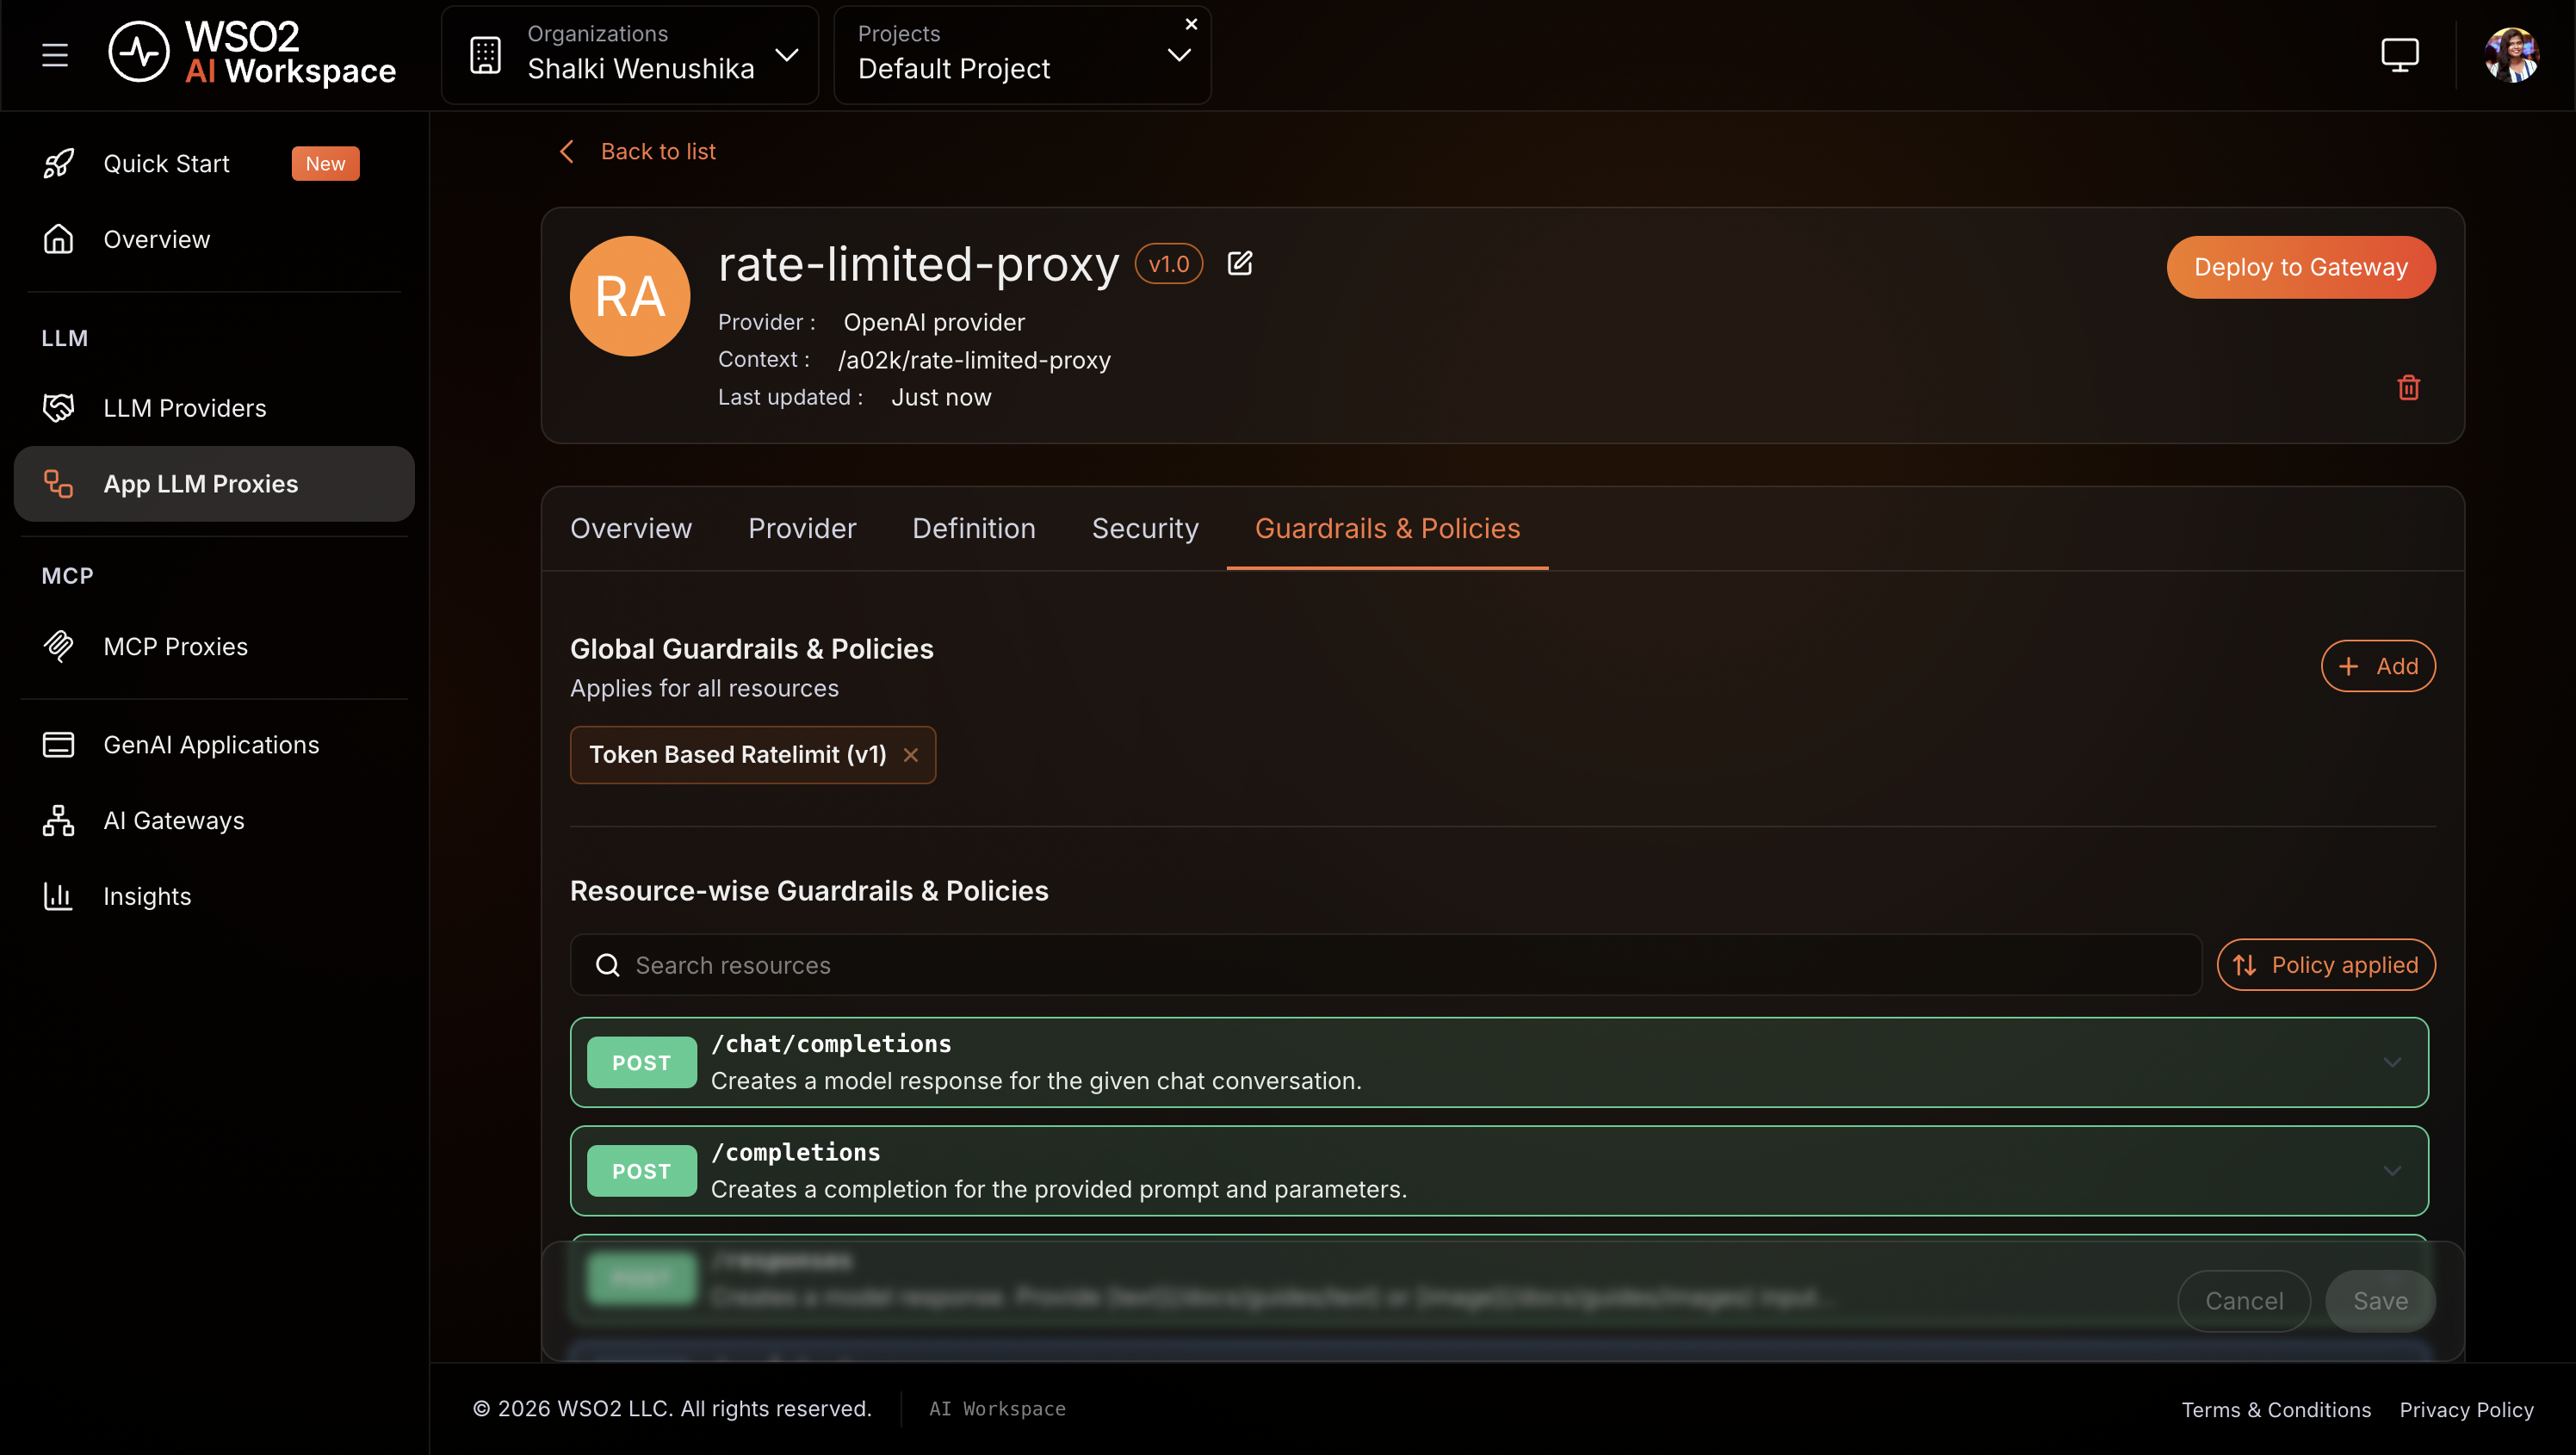Screen dimensions: 2576x1455
Task: Remove the Token Based Ratelimit policy
Action: [x=910, y=755]
